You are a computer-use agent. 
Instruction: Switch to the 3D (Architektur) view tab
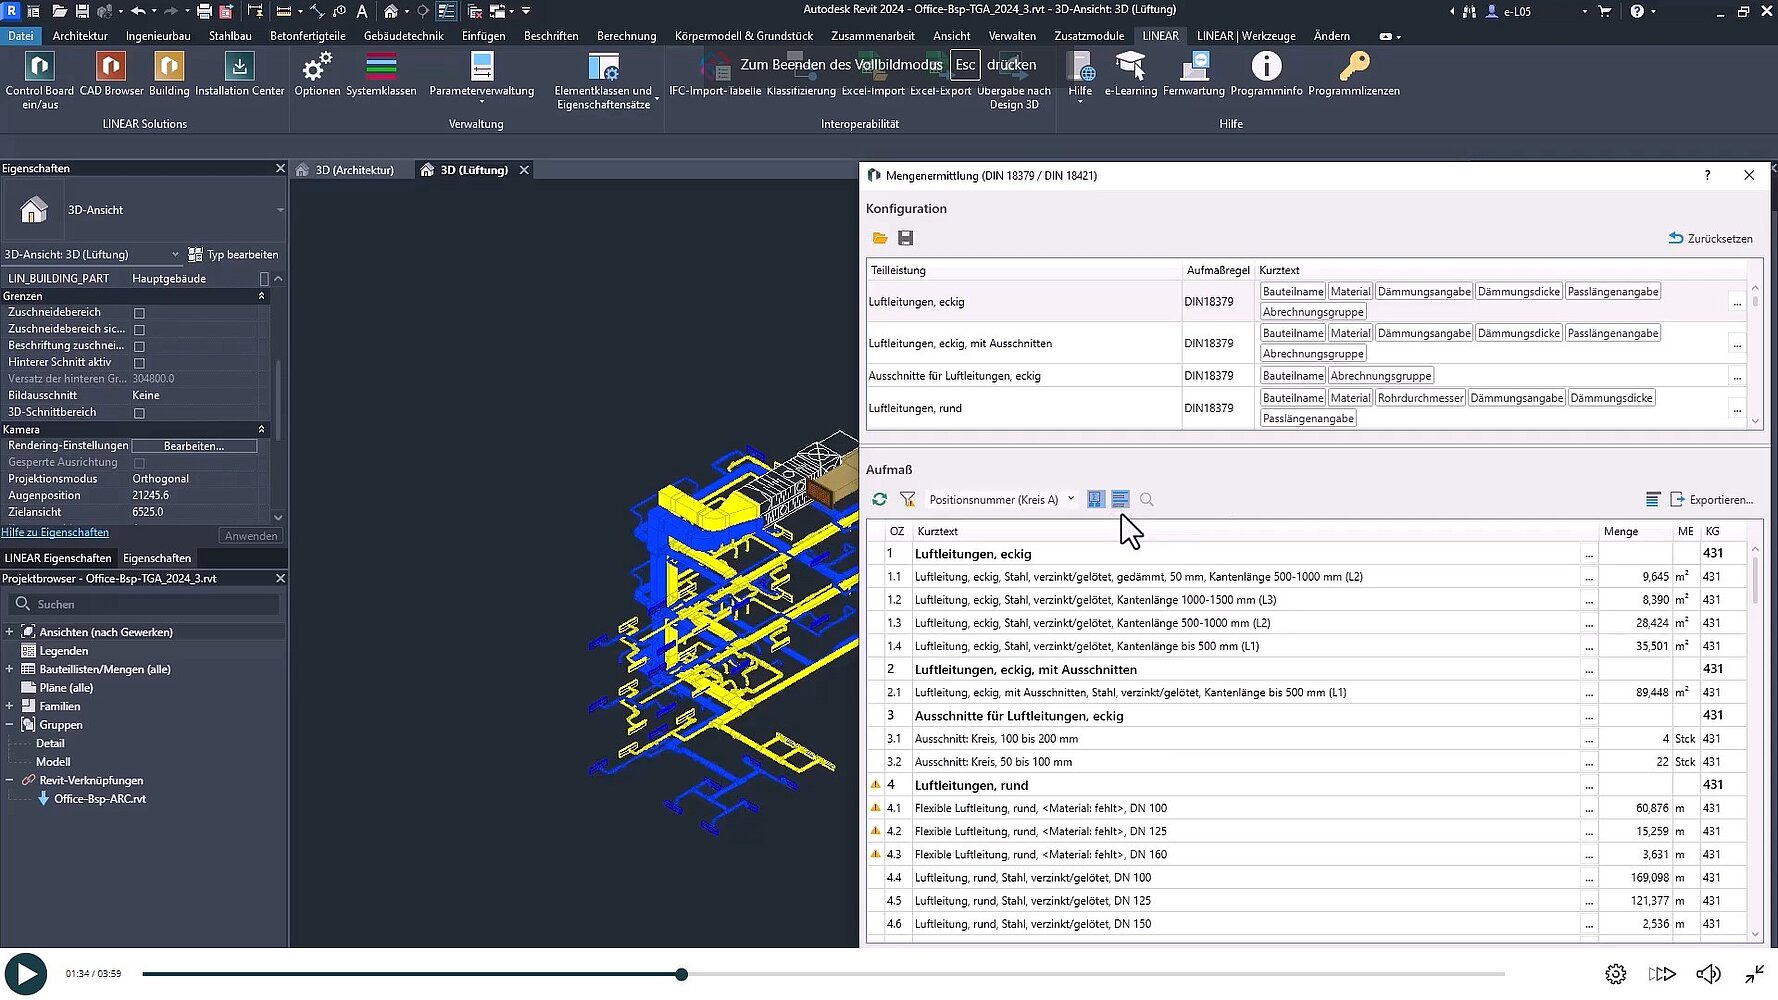click(x=353, y=170)
